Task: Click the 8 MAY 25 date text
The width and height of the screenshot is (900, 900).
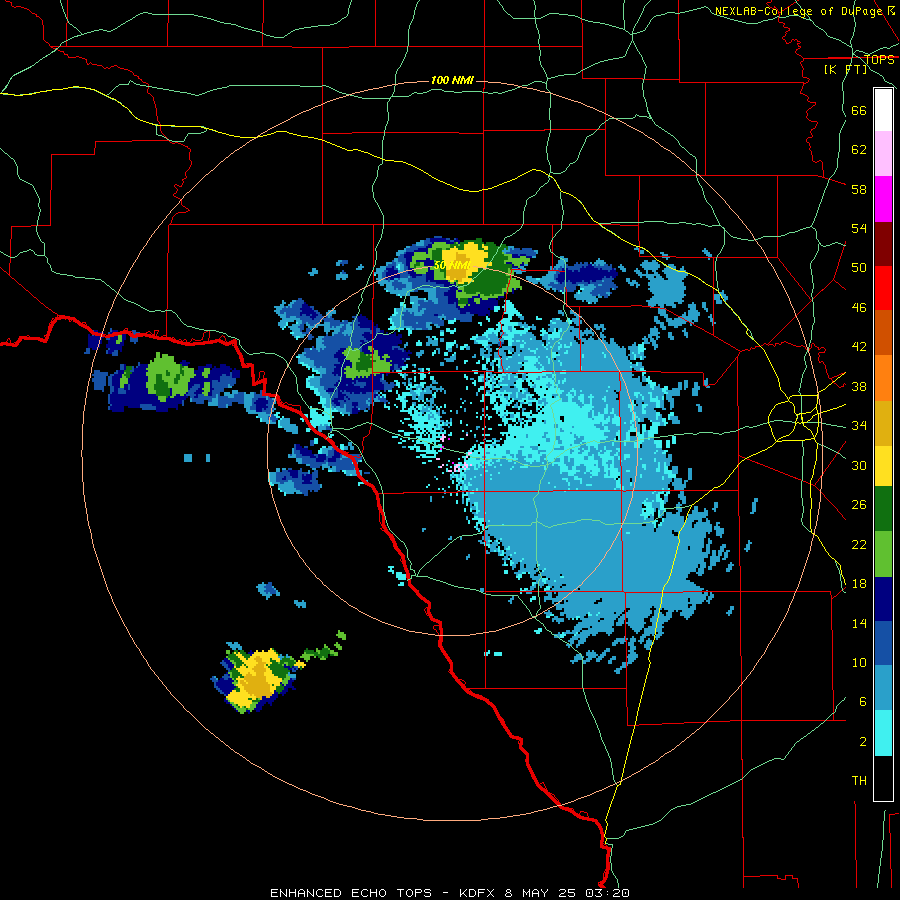Action: [540, 893]
